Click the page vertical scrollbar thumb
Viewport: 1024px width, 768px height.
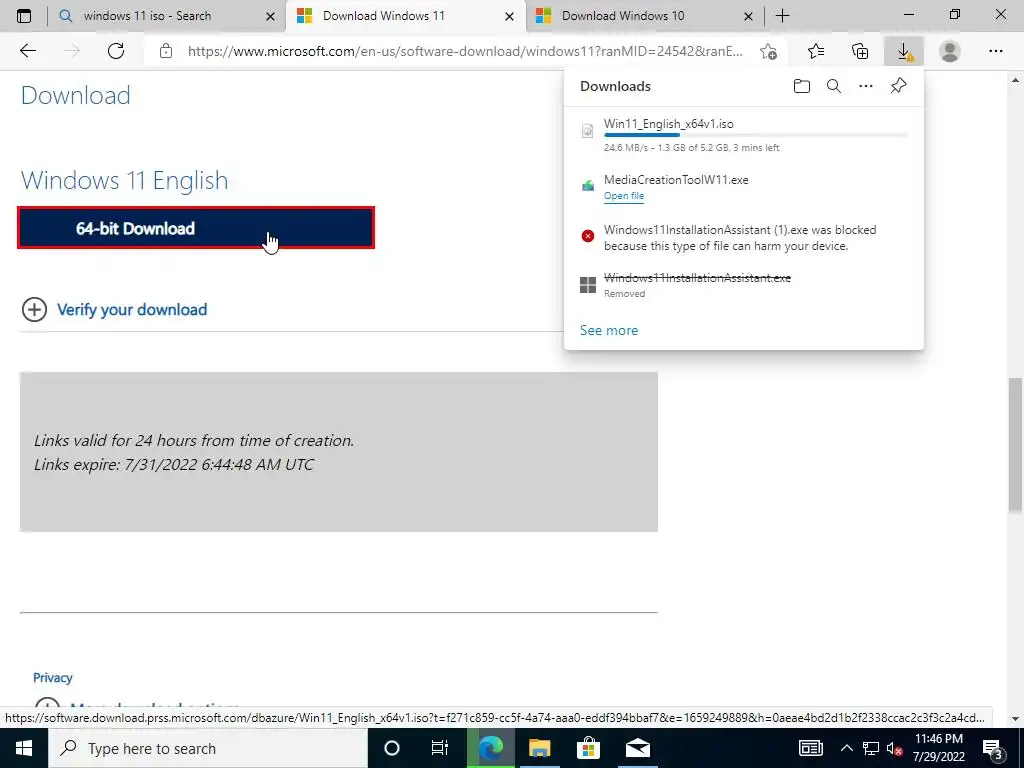1016,445
